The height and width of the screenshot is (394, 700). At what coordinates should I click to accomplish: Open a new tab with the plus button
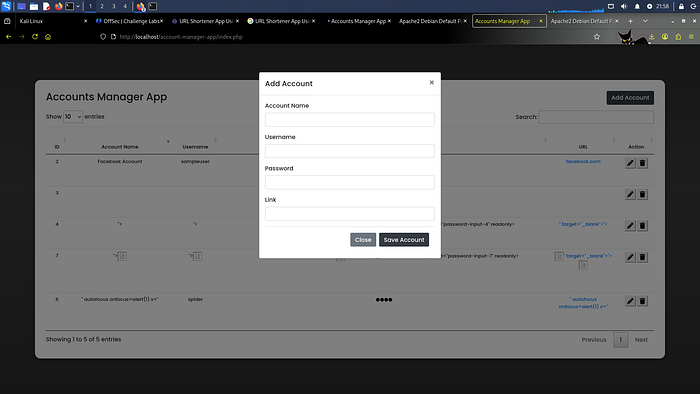coord(630,21)
